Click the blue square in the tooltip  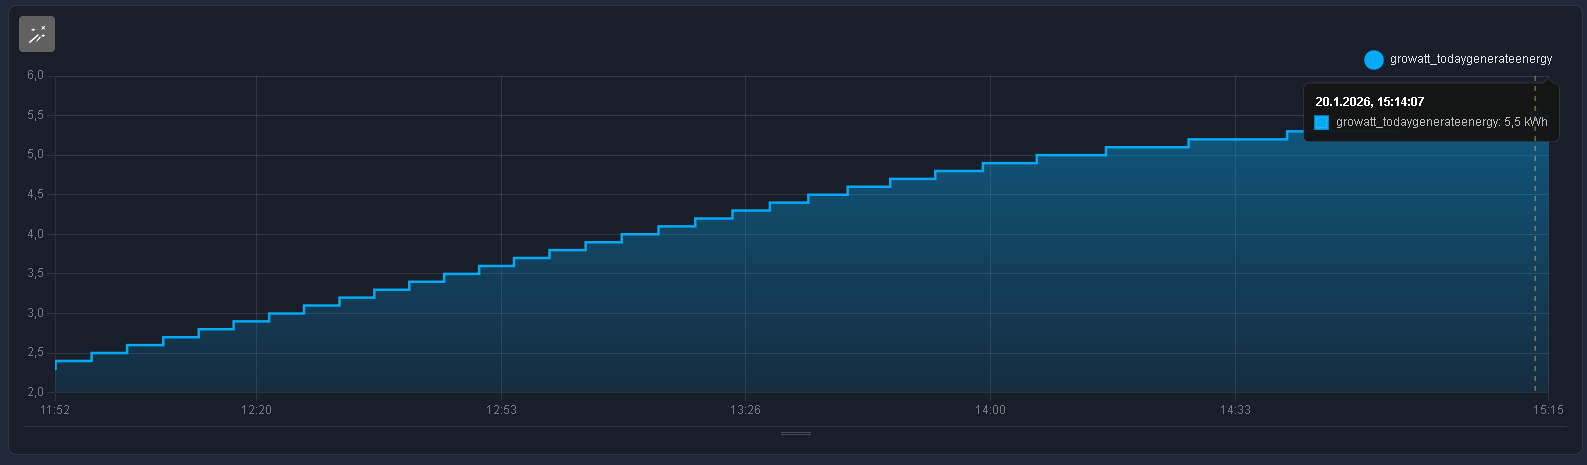[1321, 122]
